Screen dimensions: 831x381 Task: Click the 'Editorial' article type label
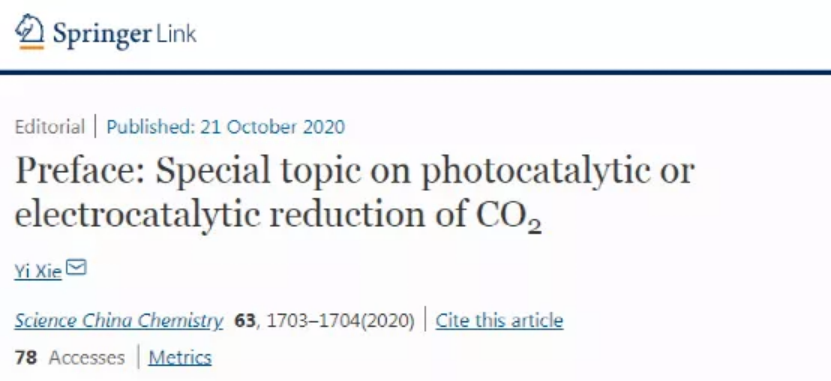pos(50,127)
